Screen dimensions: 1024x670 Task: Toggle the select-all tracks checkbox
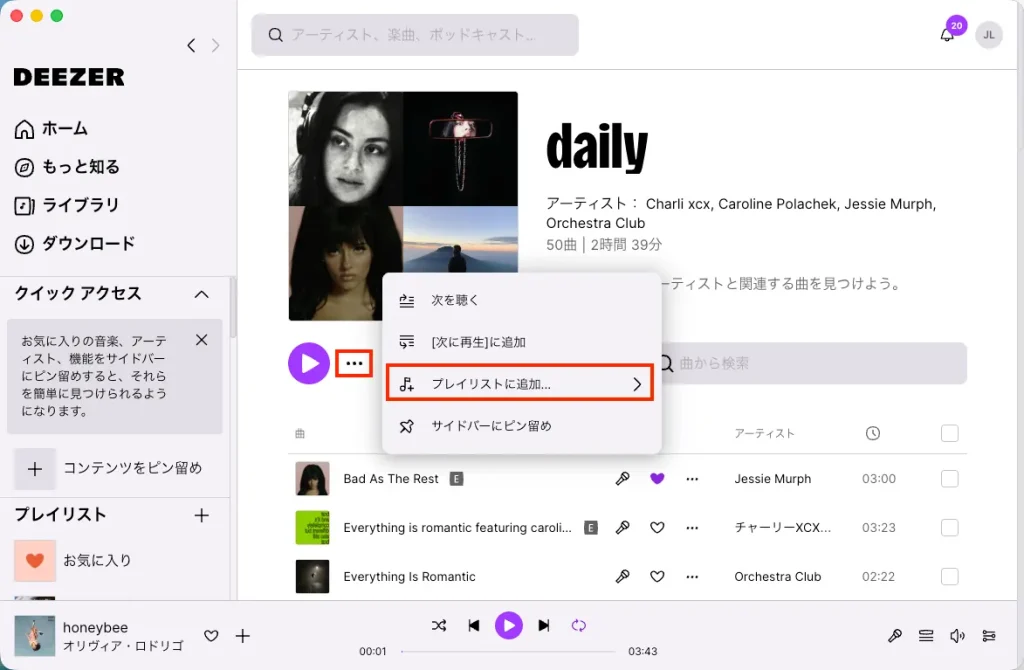tap(950, 433)
